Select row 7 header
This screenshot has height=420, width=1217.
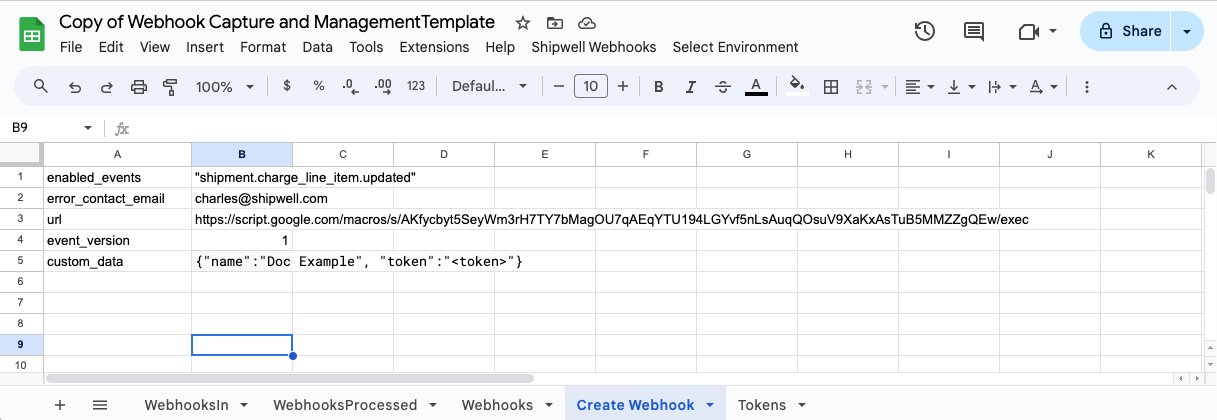click(21, 303)
